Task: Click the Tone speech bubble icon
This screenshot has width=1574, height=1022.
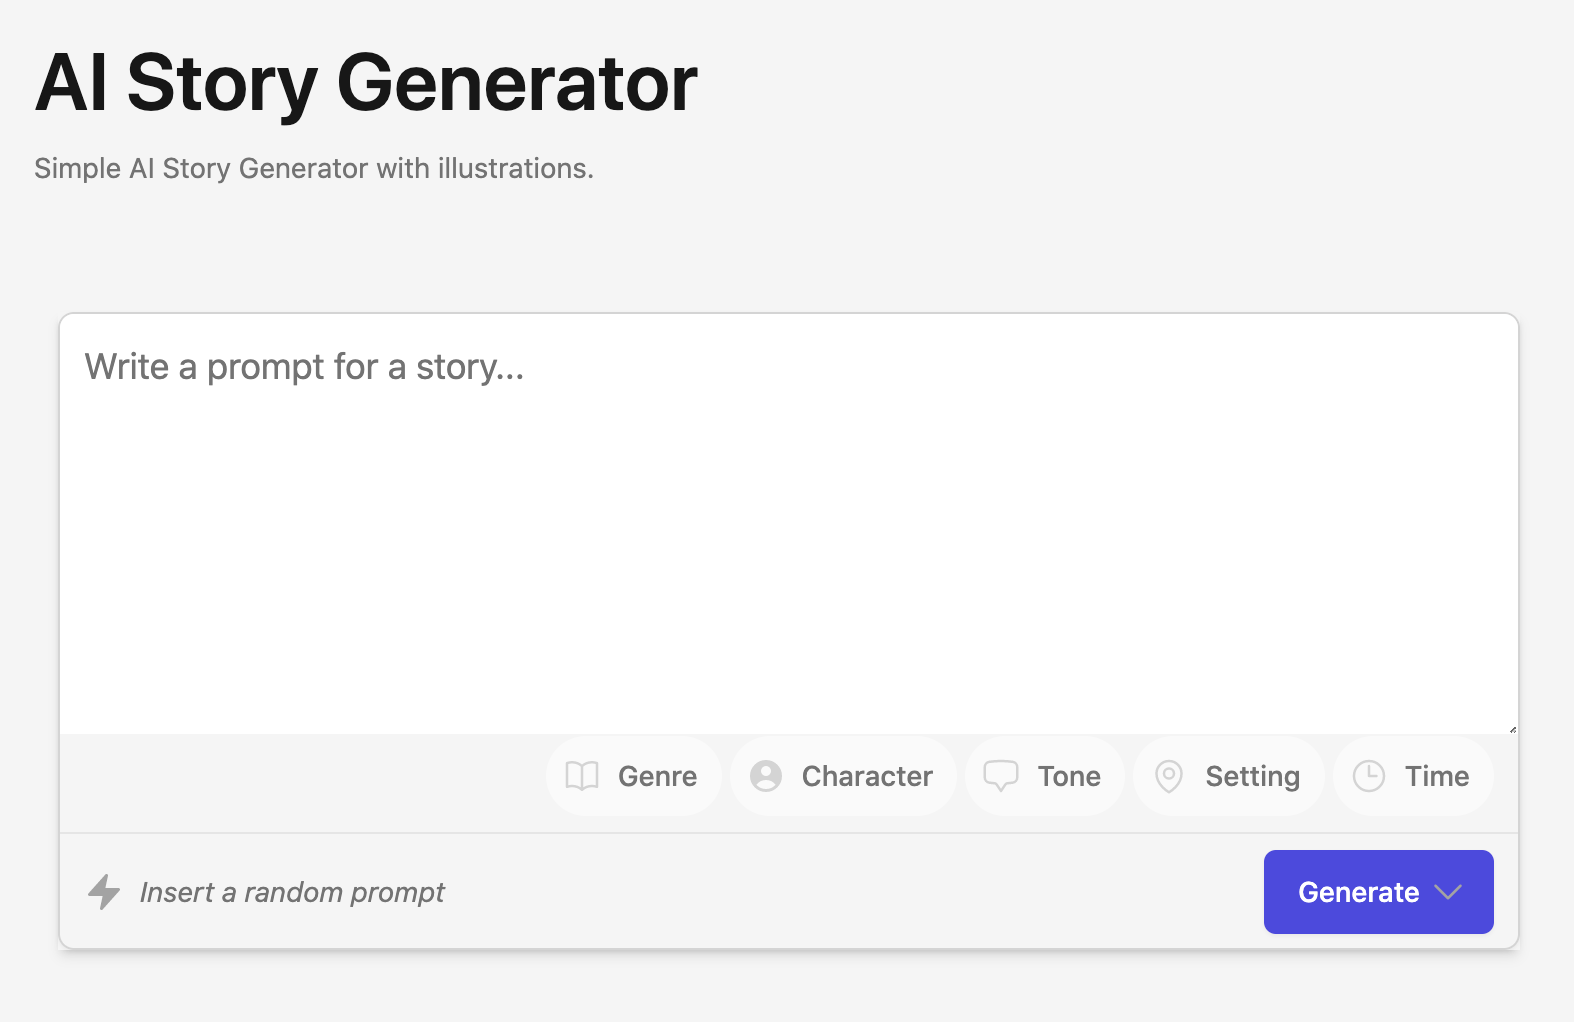Action: tap(1001, 776)
